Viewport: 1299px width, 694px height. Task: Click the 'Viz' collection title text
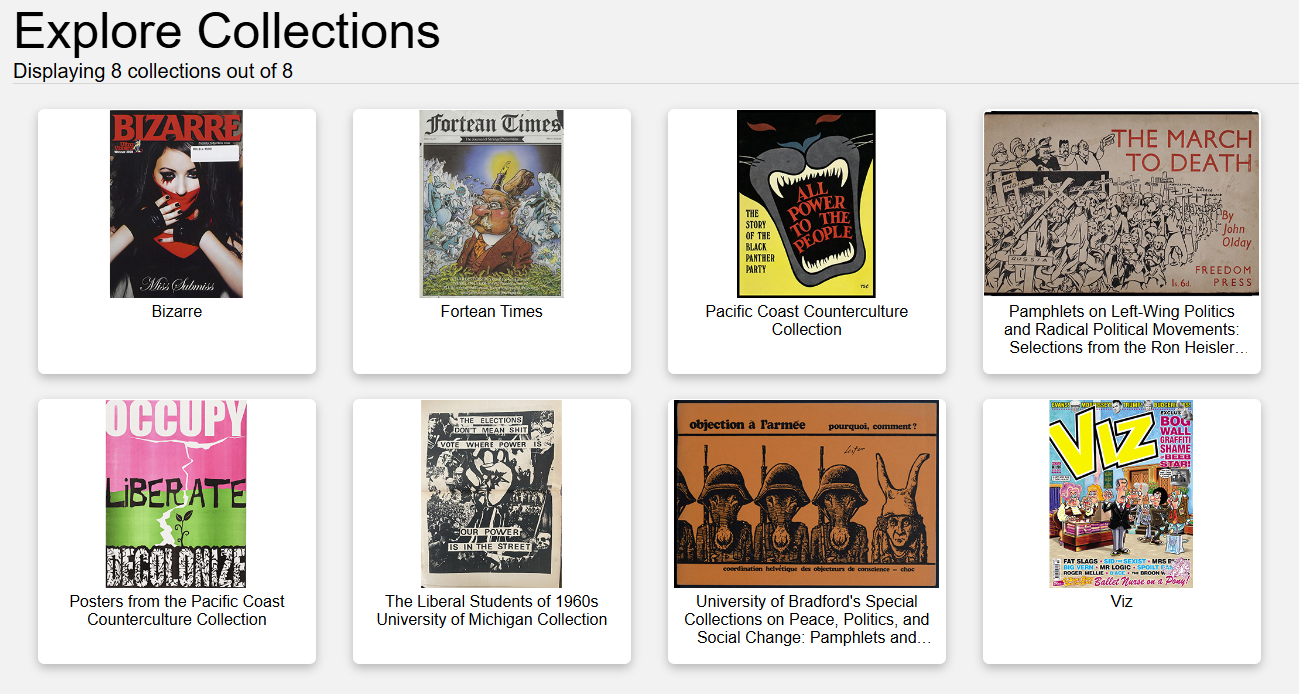(1122, 602)
